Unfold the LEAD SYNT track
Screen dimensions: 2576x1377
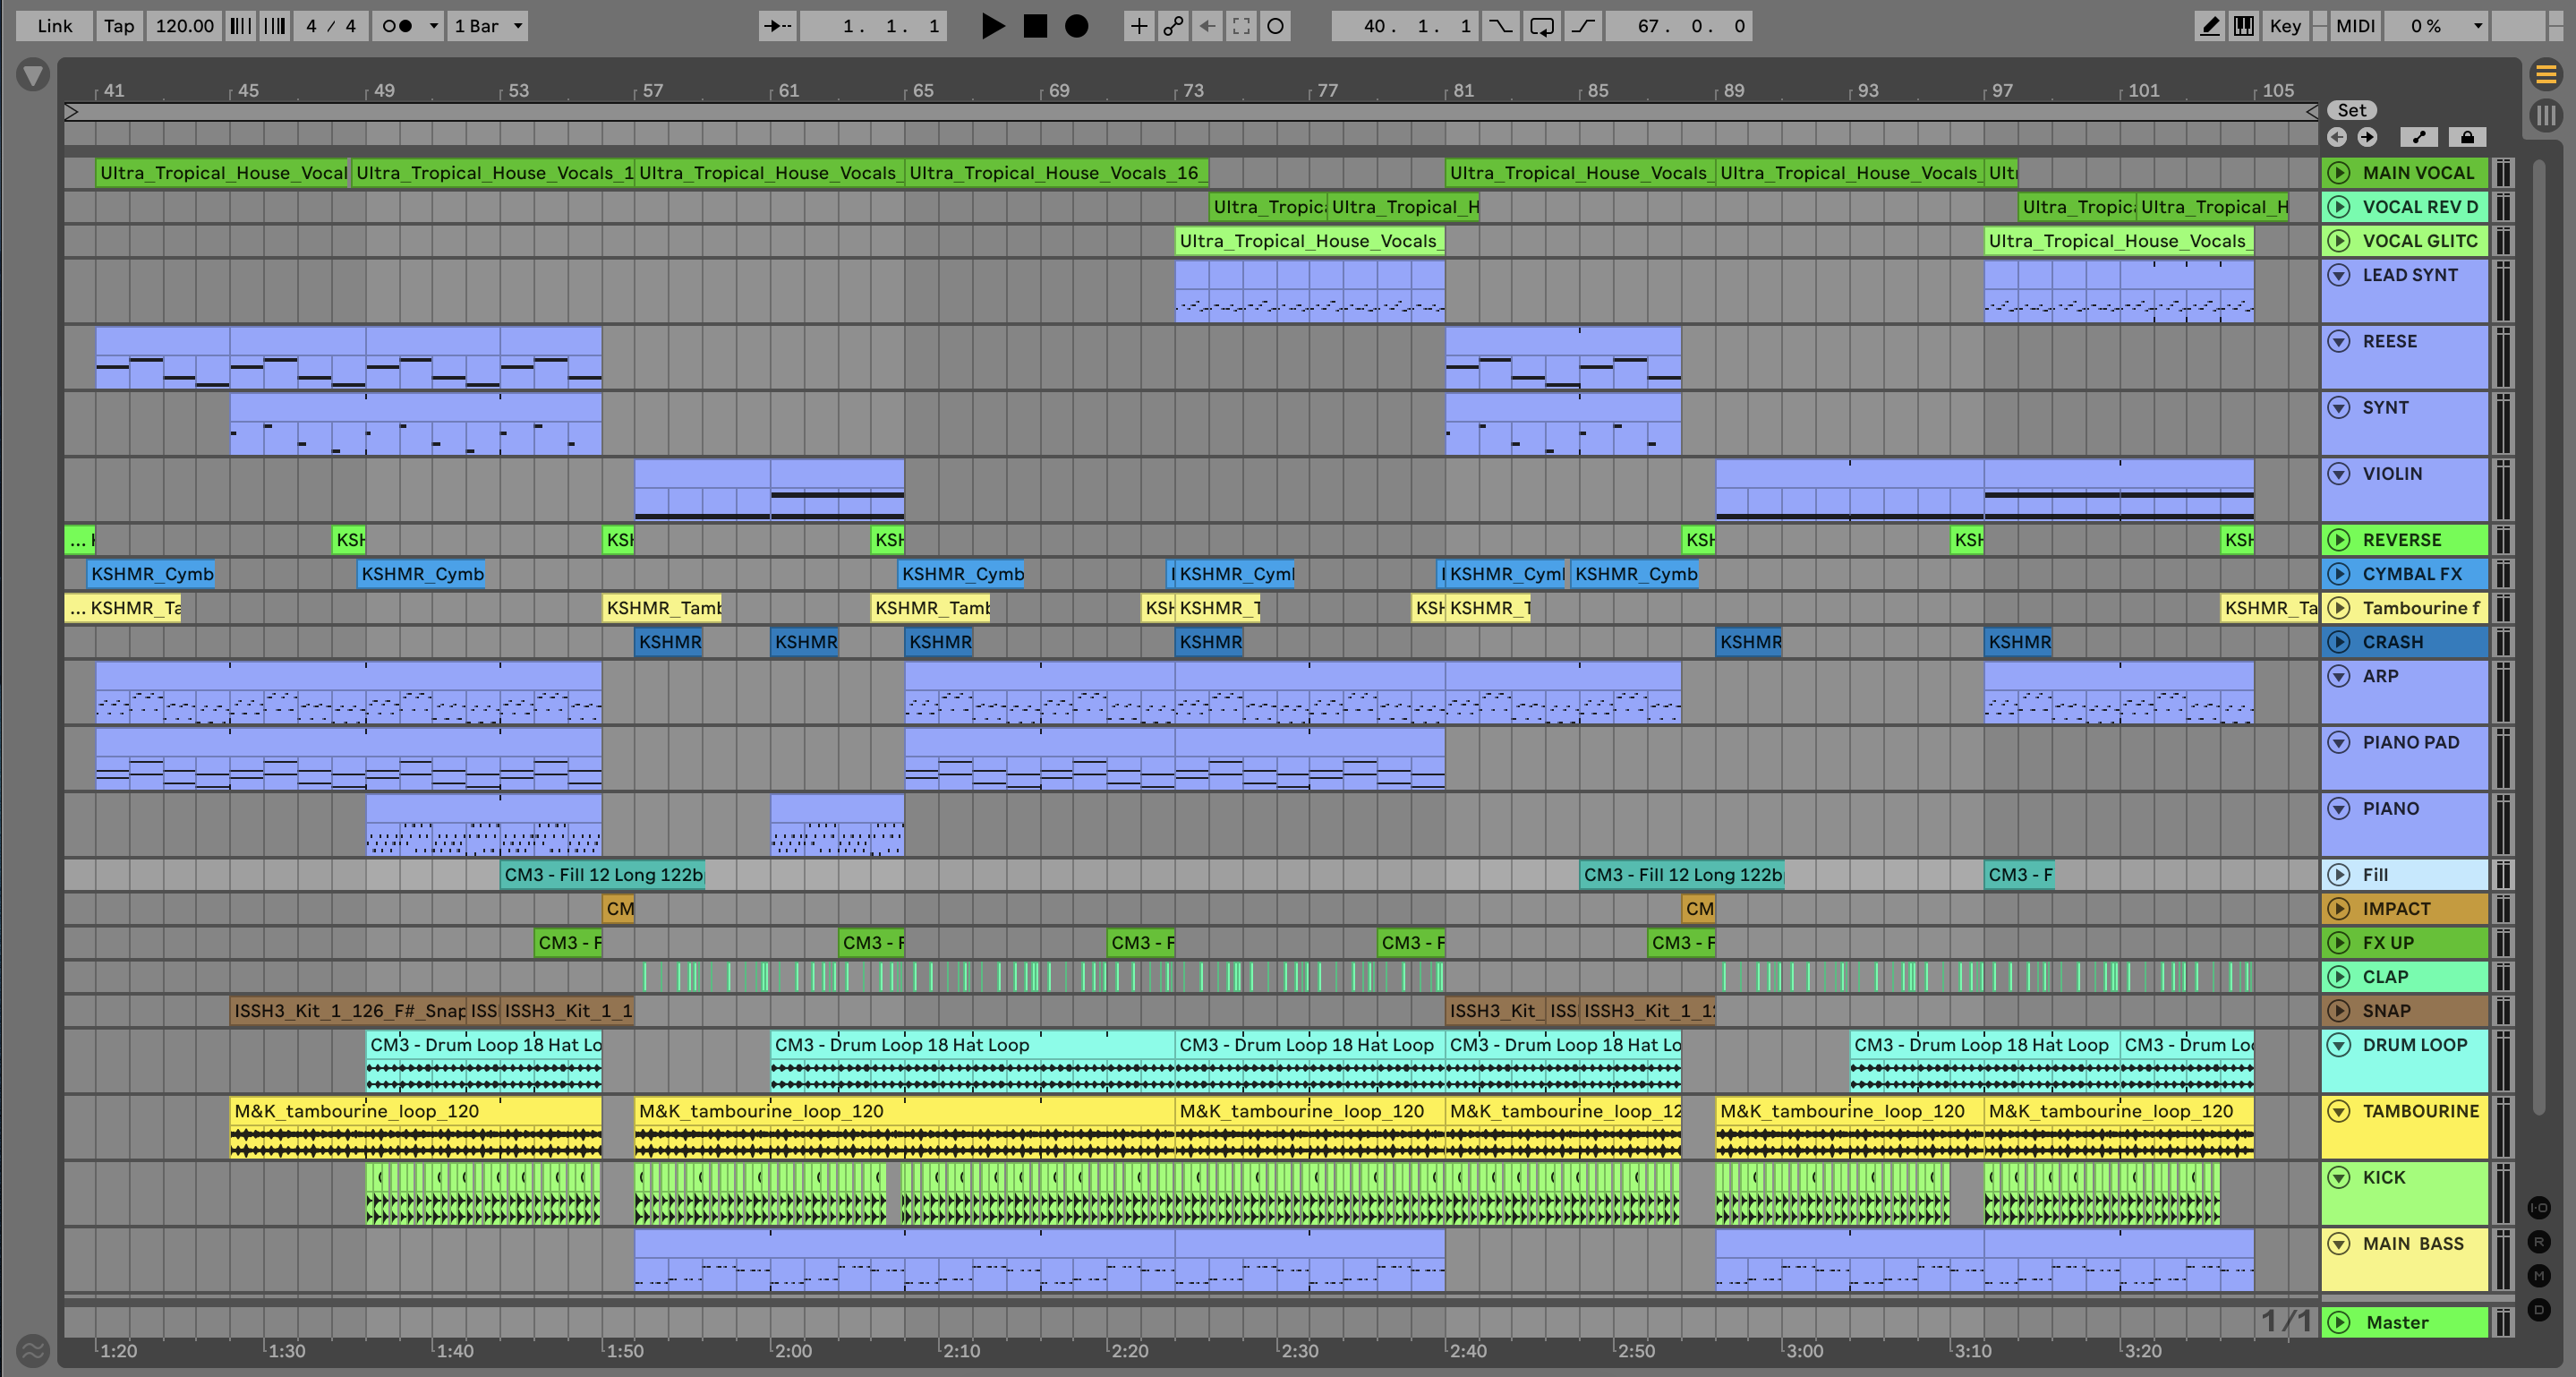pos(2338,275)
